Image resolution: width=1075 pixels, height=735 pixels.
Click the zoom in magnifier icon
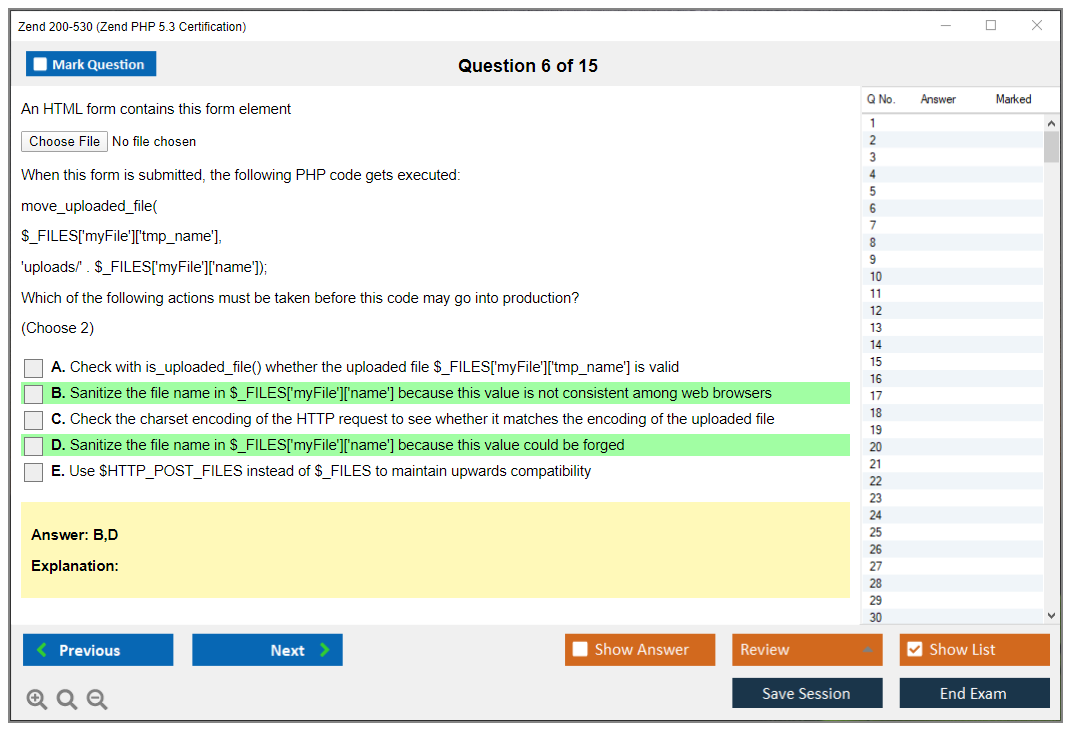click(37, 700)
